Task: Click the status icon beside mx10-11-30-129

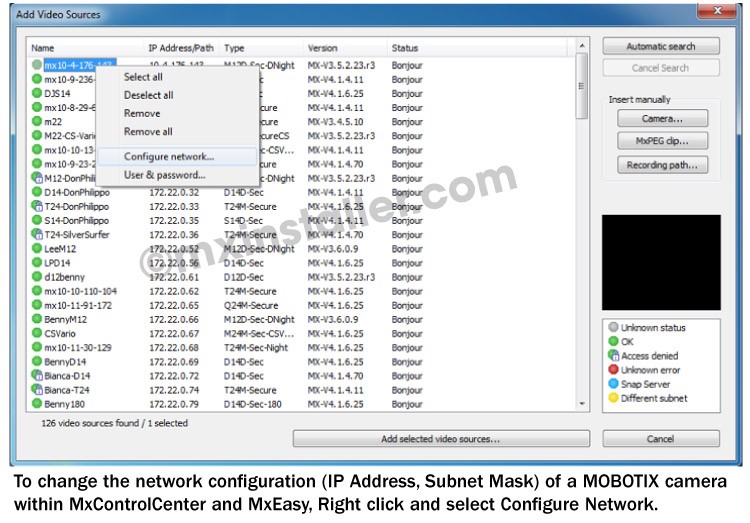Action: [37, 347]
